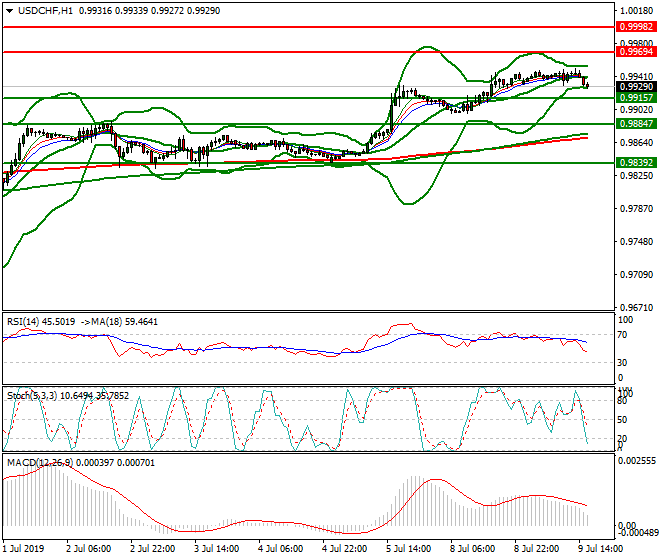Click the 0.99020 price scale value
This screenshot has height=560, width=660.
(x=637, y=110)
